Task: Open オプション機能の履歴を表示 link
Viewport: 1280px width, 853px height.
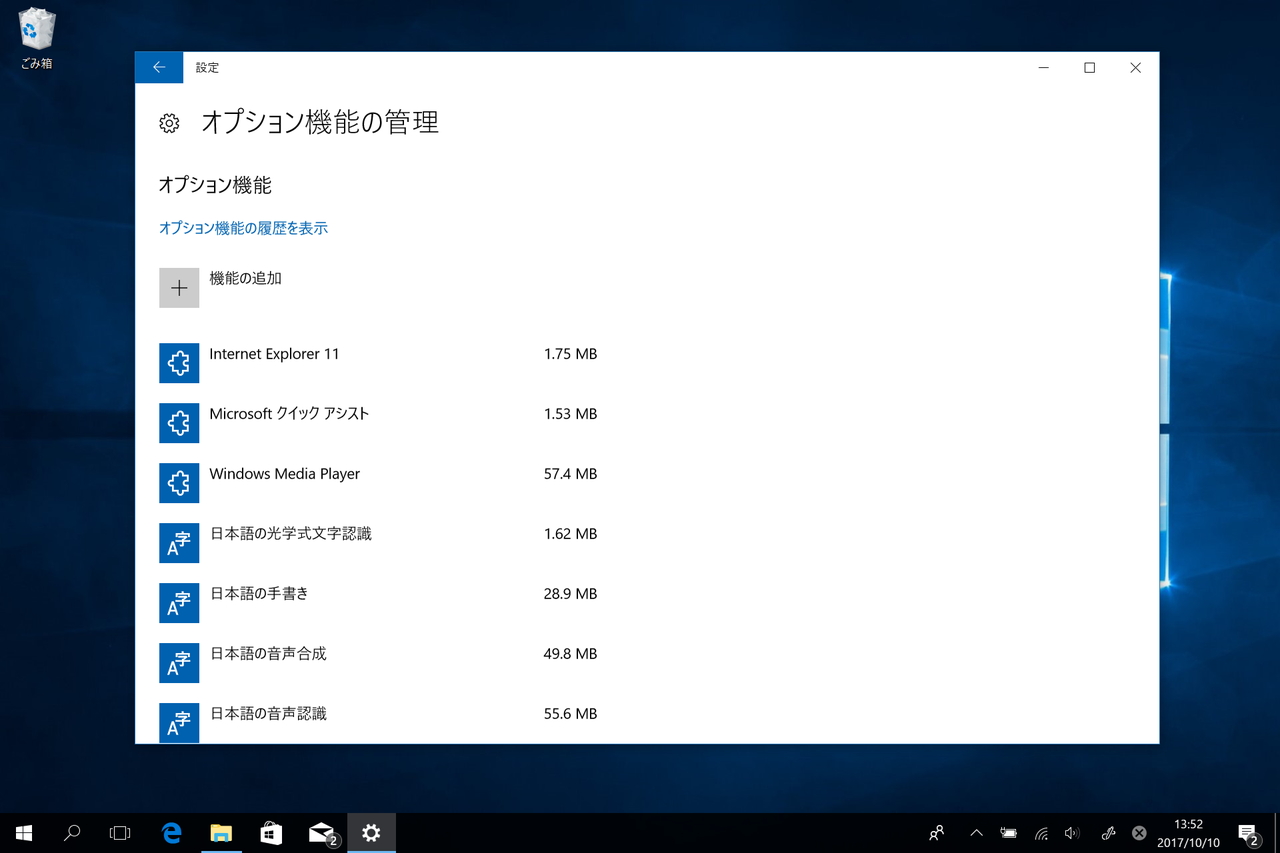Action: 243,228
